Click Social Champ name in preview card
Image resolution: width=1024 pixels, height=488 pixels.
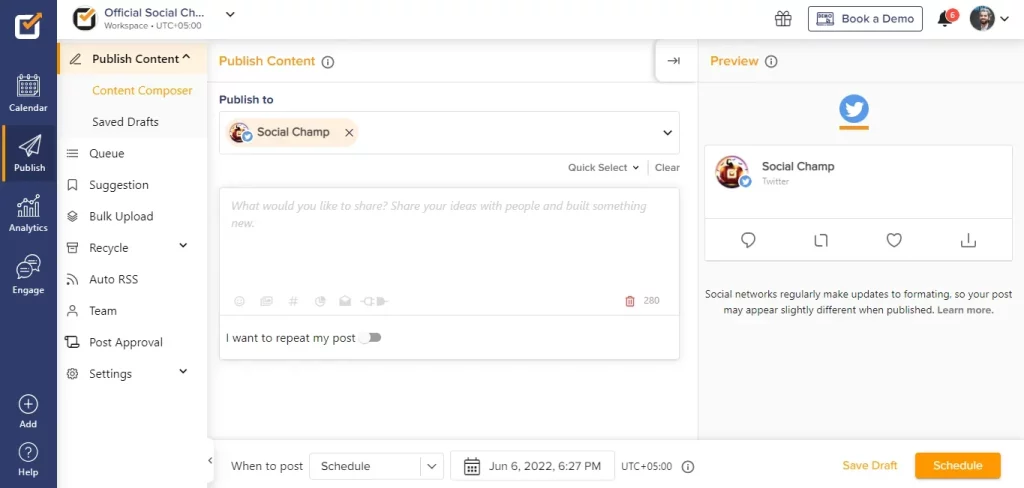coord(798,166)
